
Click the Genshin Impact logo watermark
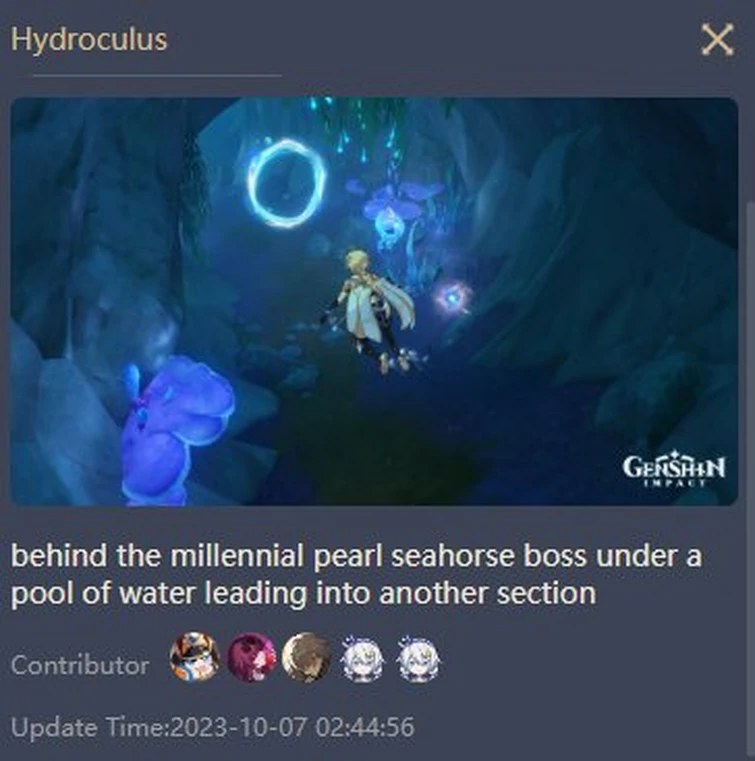tap(674, 469)
